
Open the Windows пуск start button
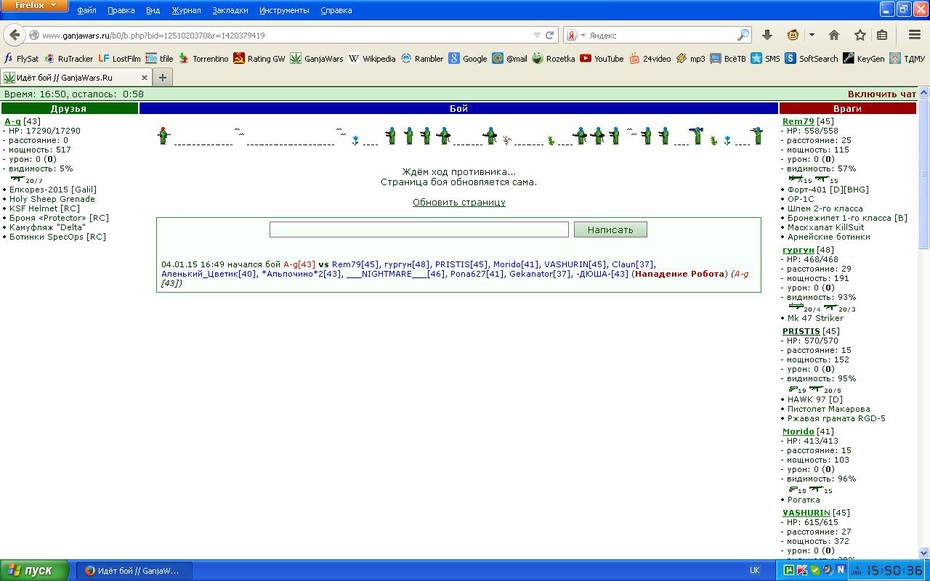pyautogui.click(x=34, y=570)
